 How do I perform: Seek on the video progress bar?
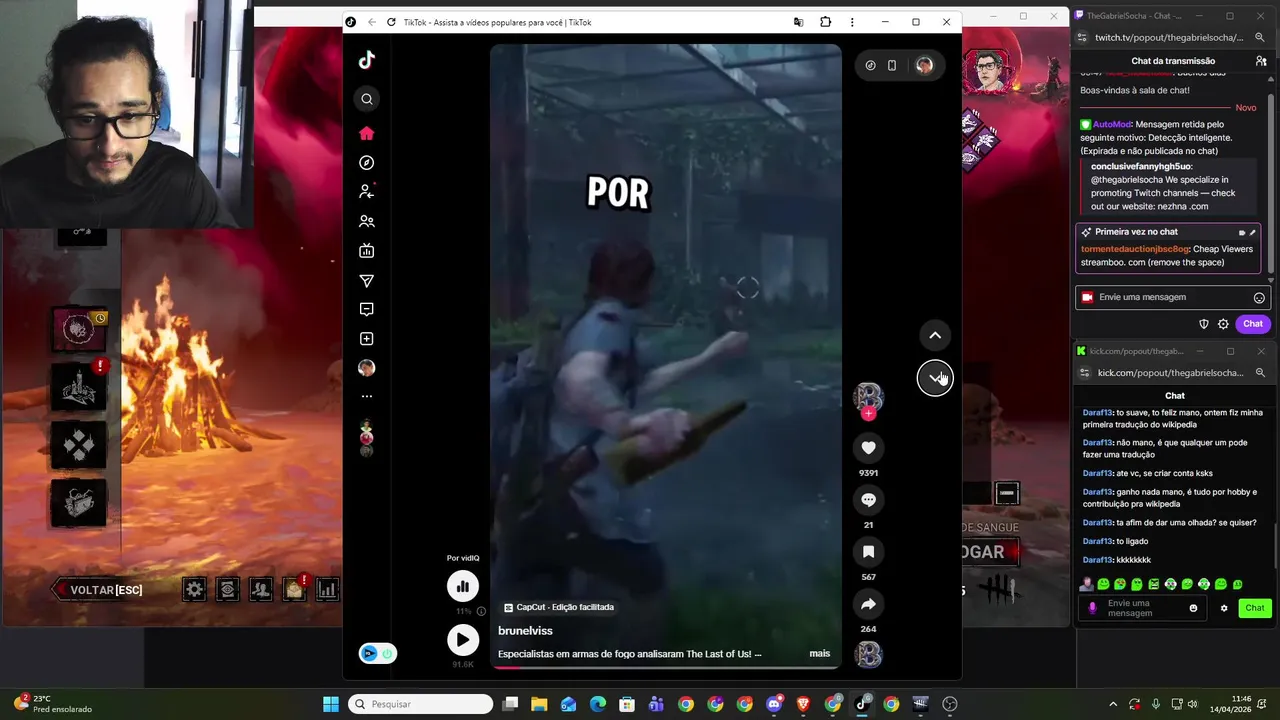pyautogui.click(x=666, y=667)
